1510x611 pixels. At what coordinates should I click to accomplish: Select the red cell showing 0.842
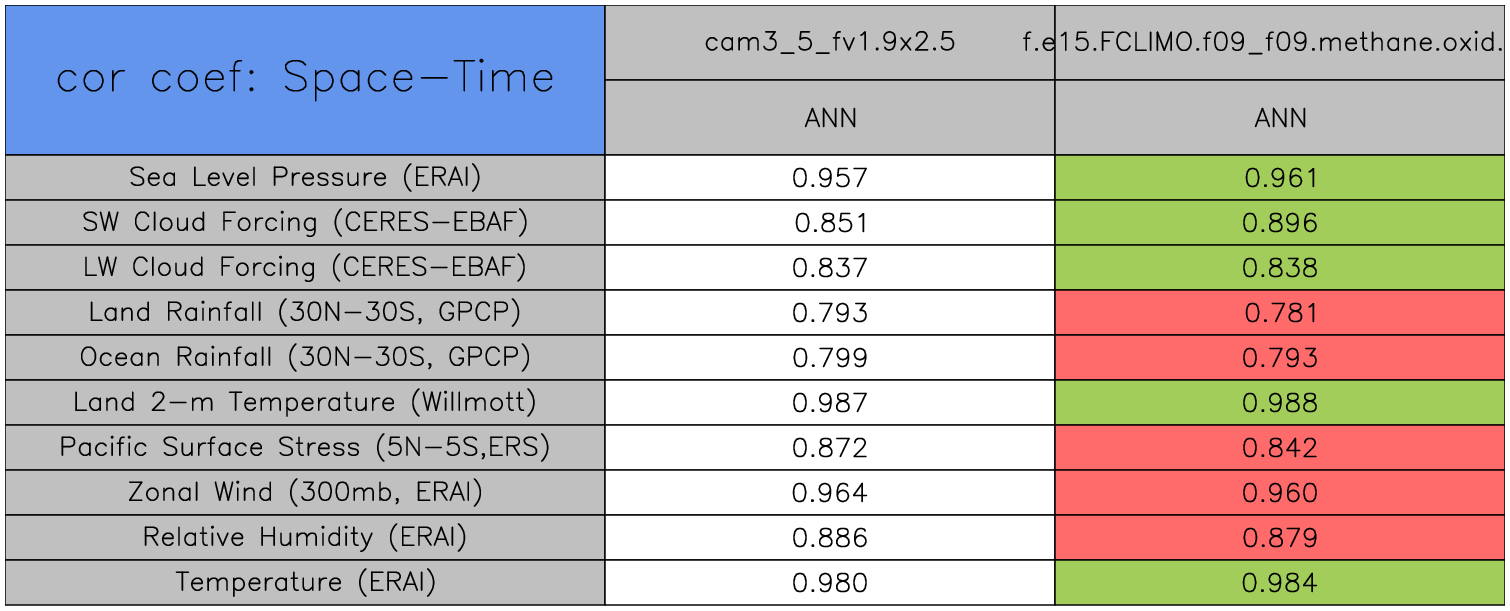pos(1280,448)
